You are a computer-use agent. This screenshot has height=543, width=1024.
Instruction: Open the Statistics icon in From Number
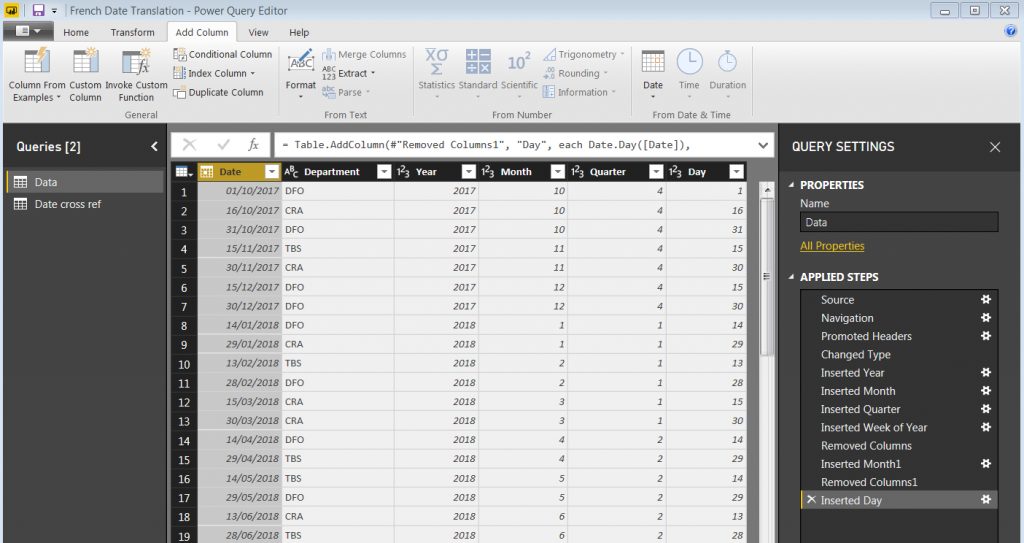tap(436, 62)
